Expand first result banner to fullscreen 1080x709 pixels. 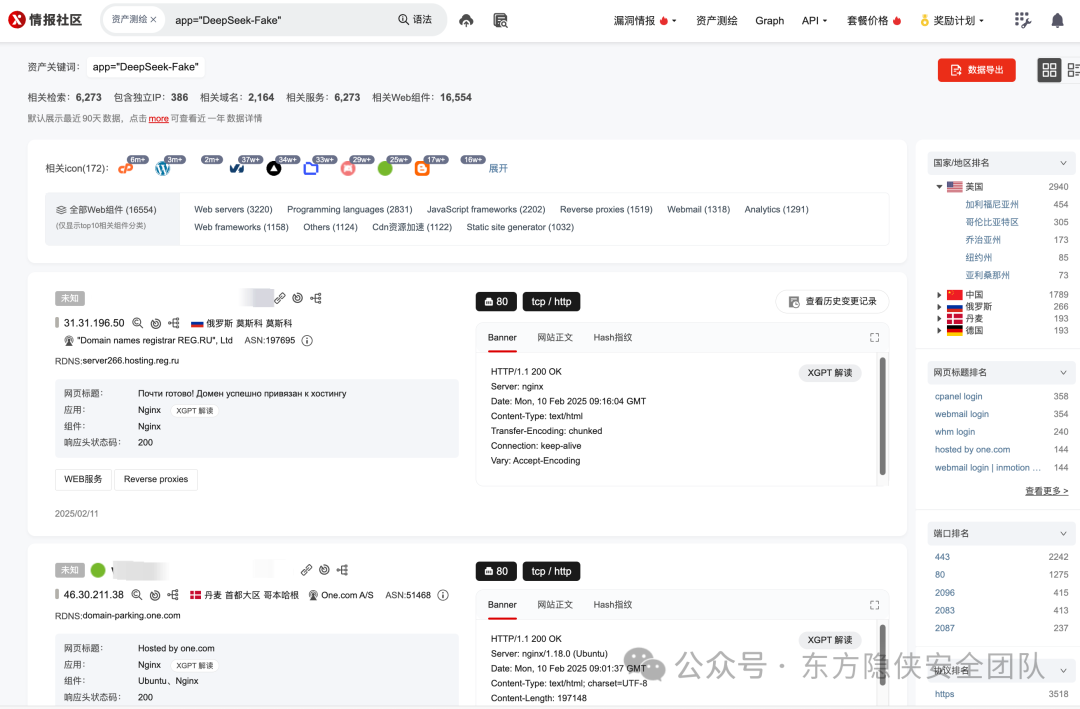point(874,338)
